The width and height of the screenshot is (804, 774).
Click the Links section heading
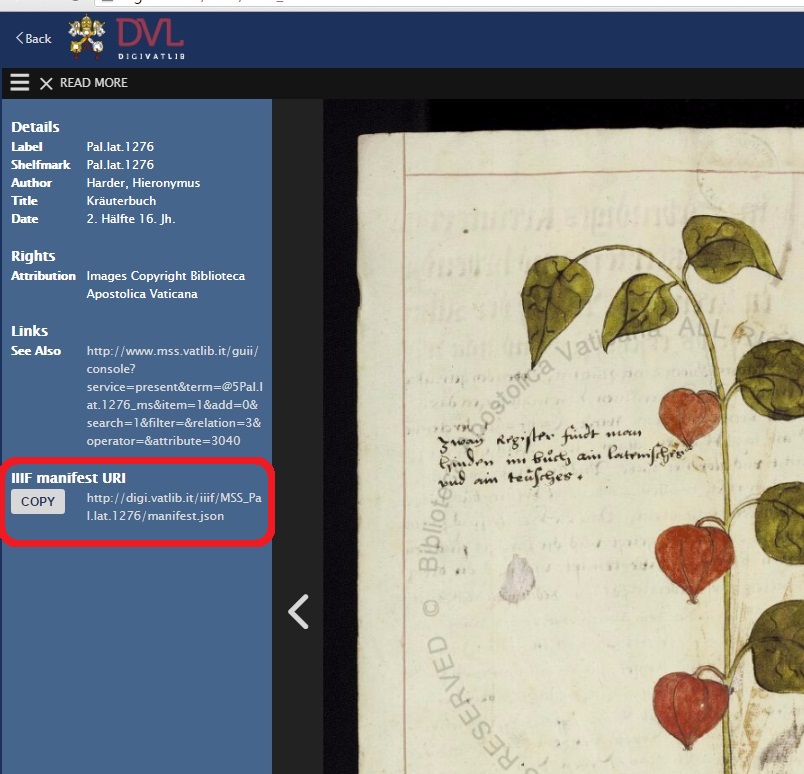point(30,331)
